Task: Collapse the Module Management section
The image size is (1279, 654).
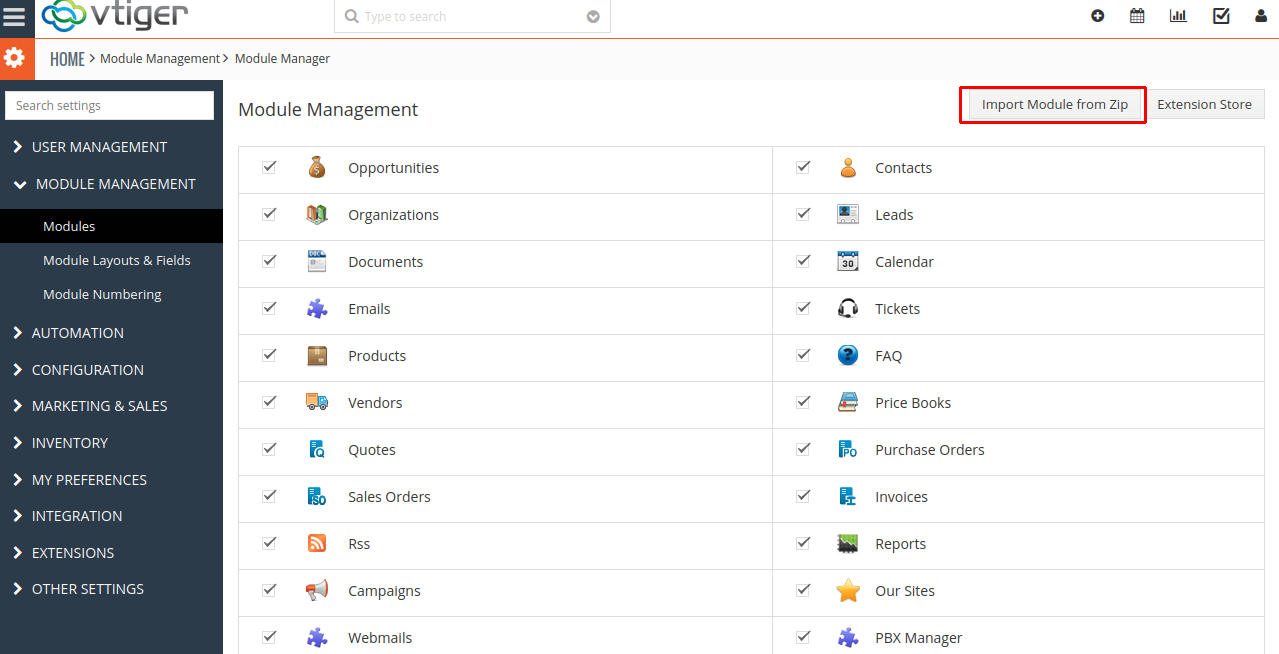Action: click(115, 184)
